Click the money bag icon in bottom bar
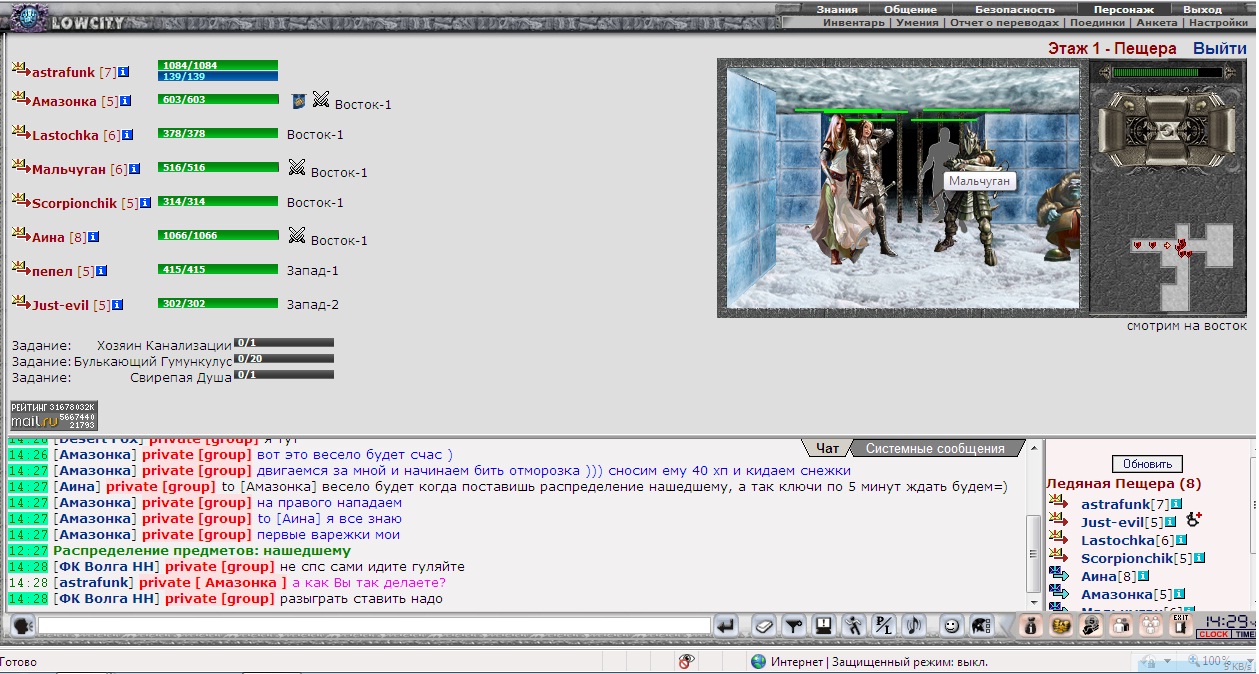Screen dimensions: 1259x674 click(1033, 626)
